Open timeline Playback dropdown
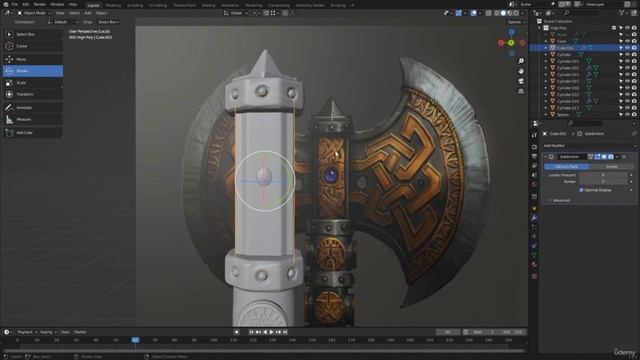This screenshot has height=360, width=640. 27,332
